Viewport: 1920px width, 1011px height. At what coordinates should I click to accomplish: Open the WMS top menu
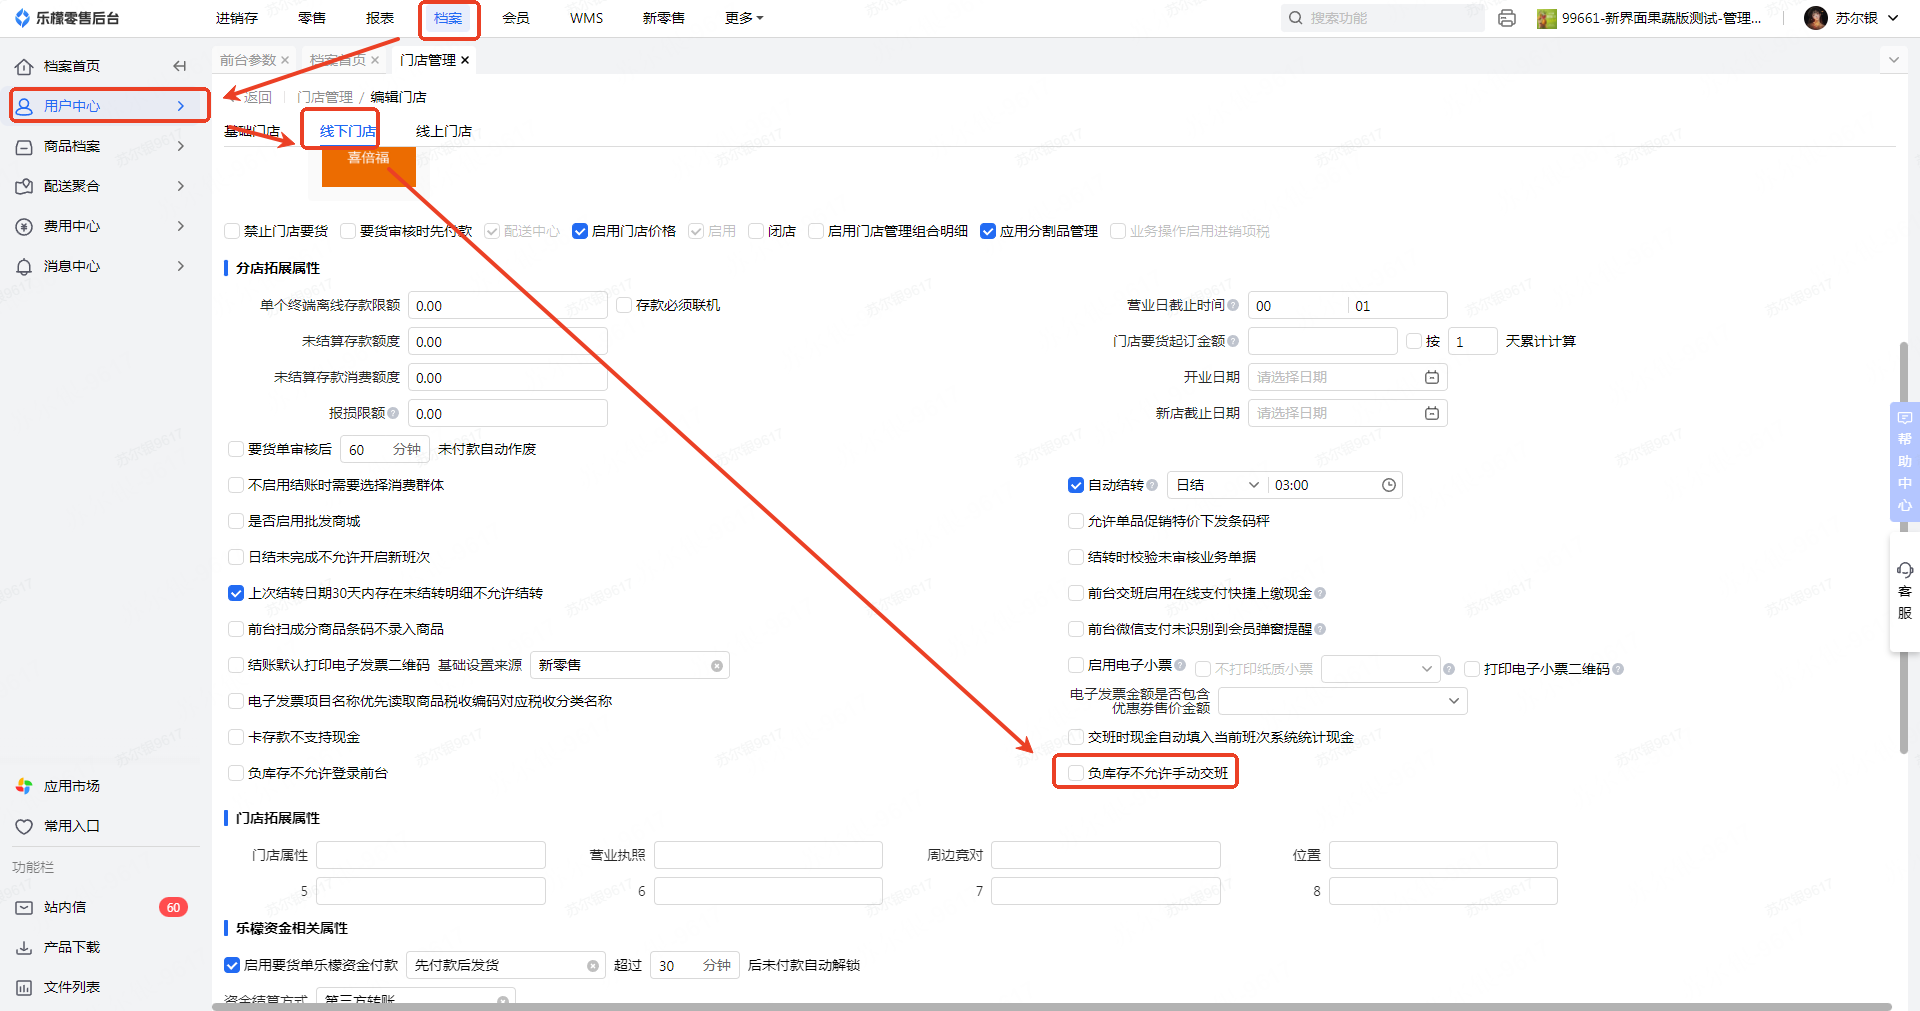pyautogui.click(x=587, y=18)
